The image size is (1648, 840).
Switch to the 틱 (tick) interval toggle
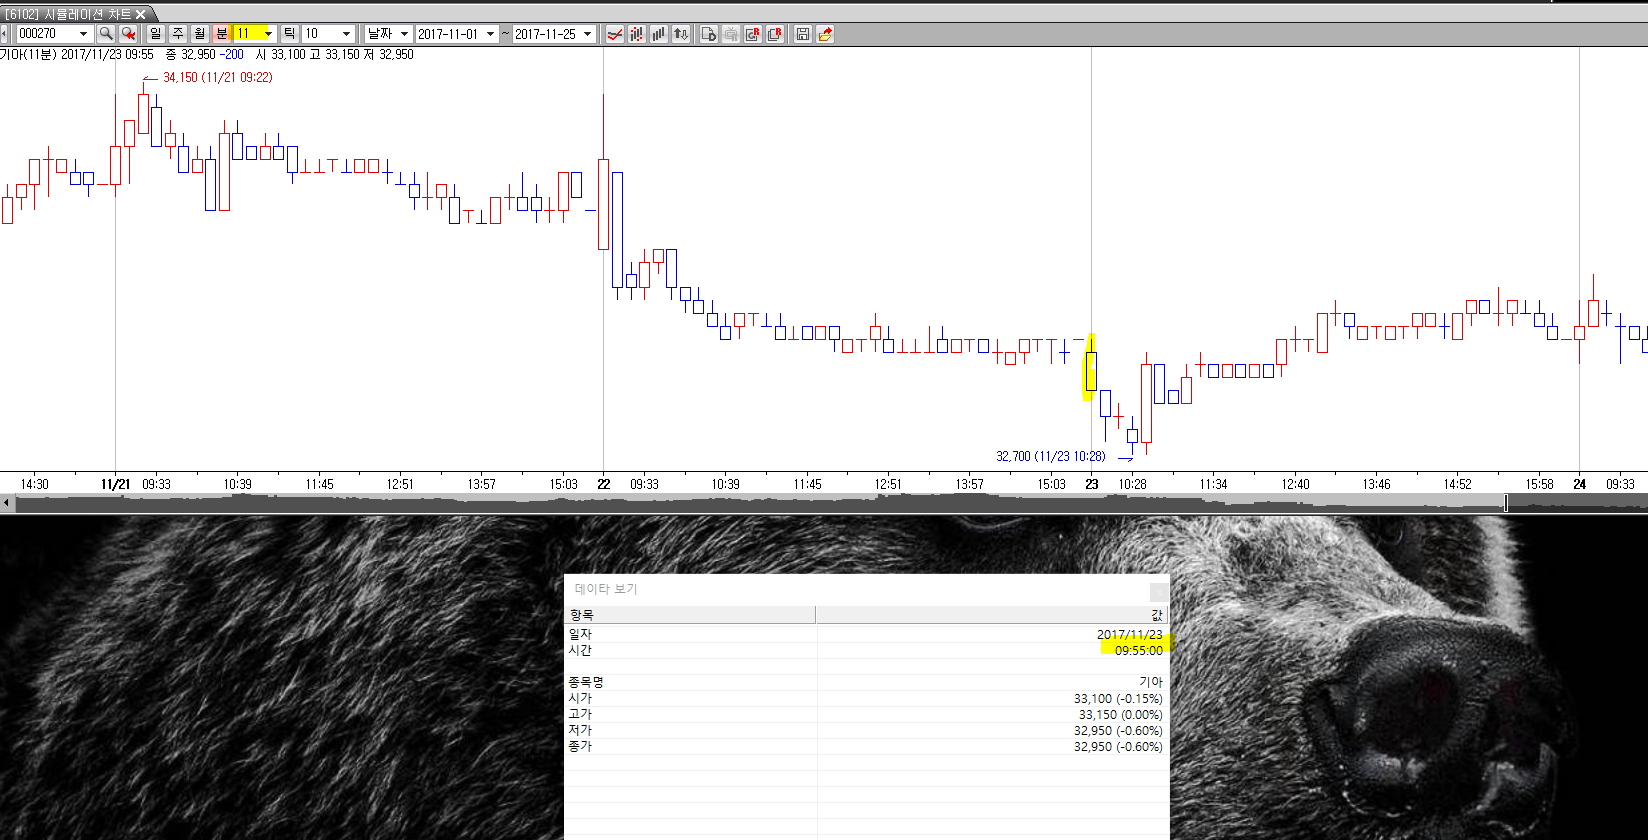289,34
